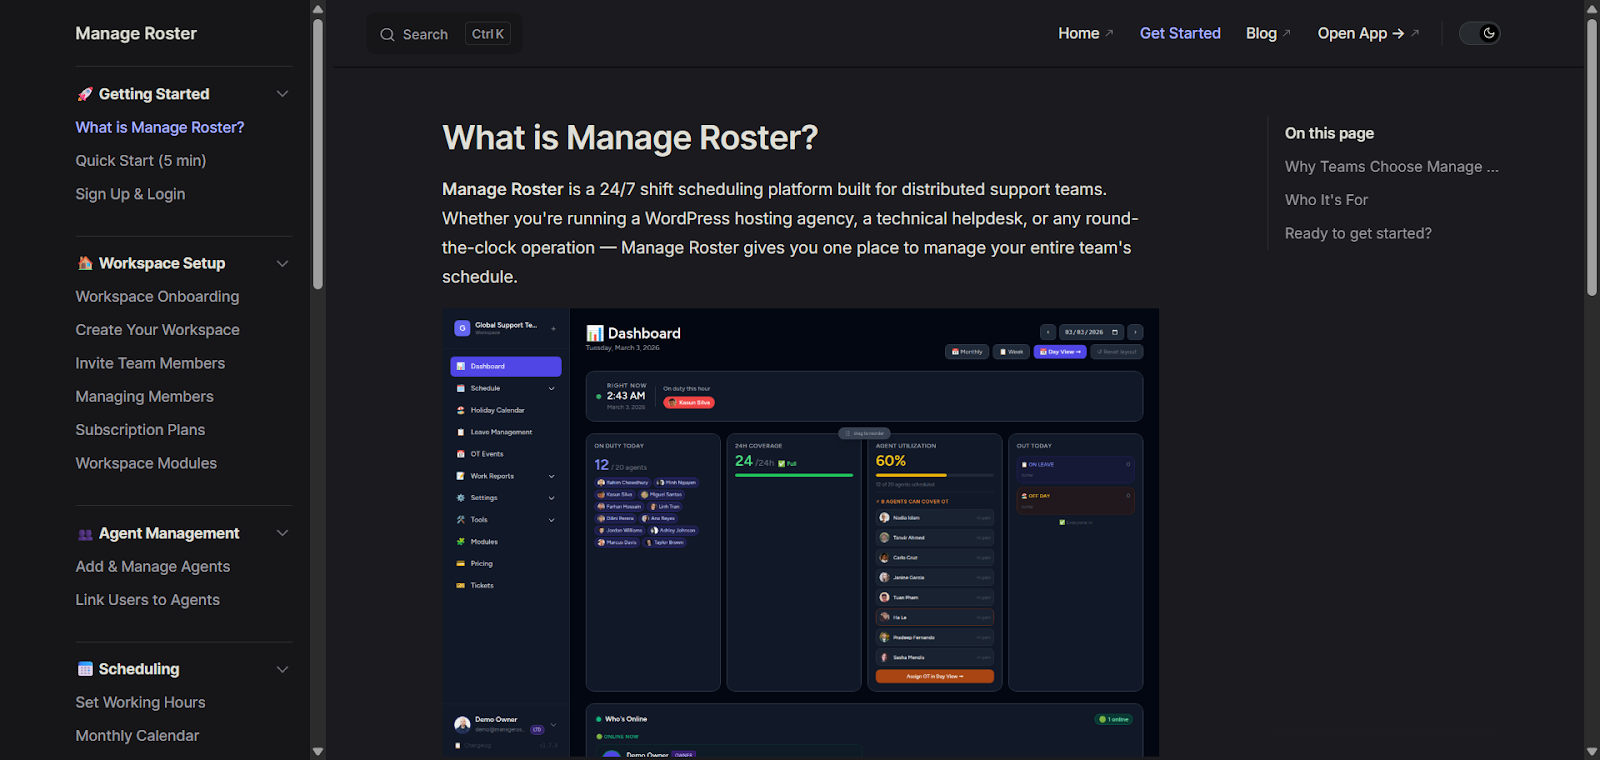Screen dimensions: 1600x760
Task: Click the external link icon beside Blog
Action: (1286, 33)
